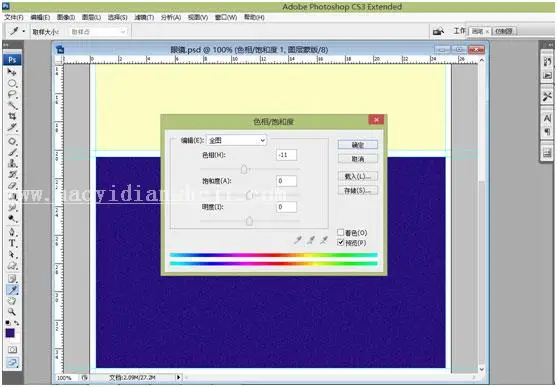
Task: Select the Healing Brush tool
Action: coord(12,141)
